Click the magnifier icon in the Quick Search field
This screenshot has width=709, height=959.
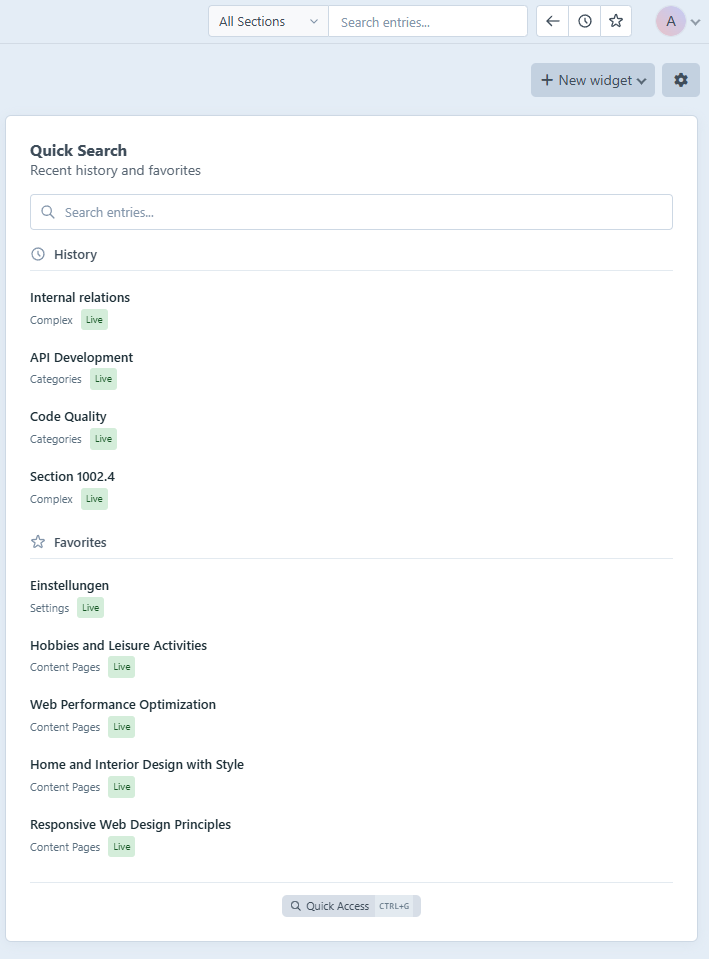(x=47, y=212)
